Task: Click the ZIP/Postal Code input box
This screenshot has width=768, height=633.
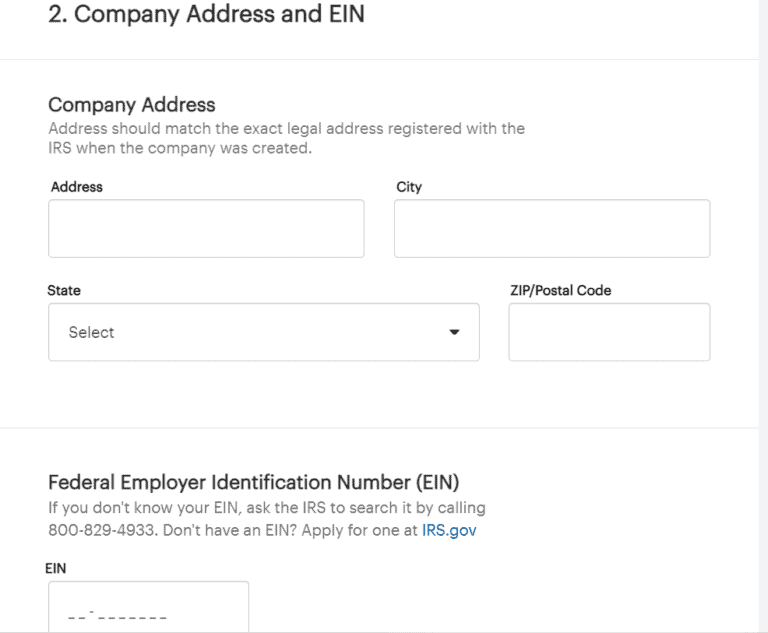Action: [x=609, y=332]
